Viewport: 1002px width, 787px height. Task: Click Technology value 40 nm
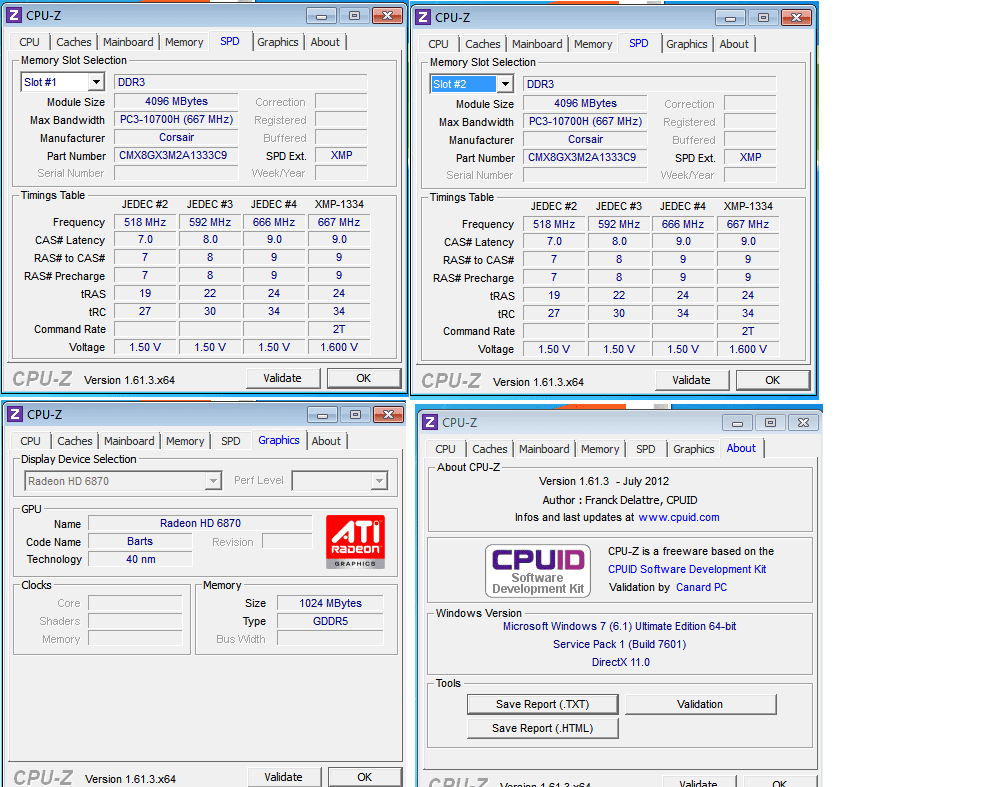pyautogui.click(x=141, y=559)
